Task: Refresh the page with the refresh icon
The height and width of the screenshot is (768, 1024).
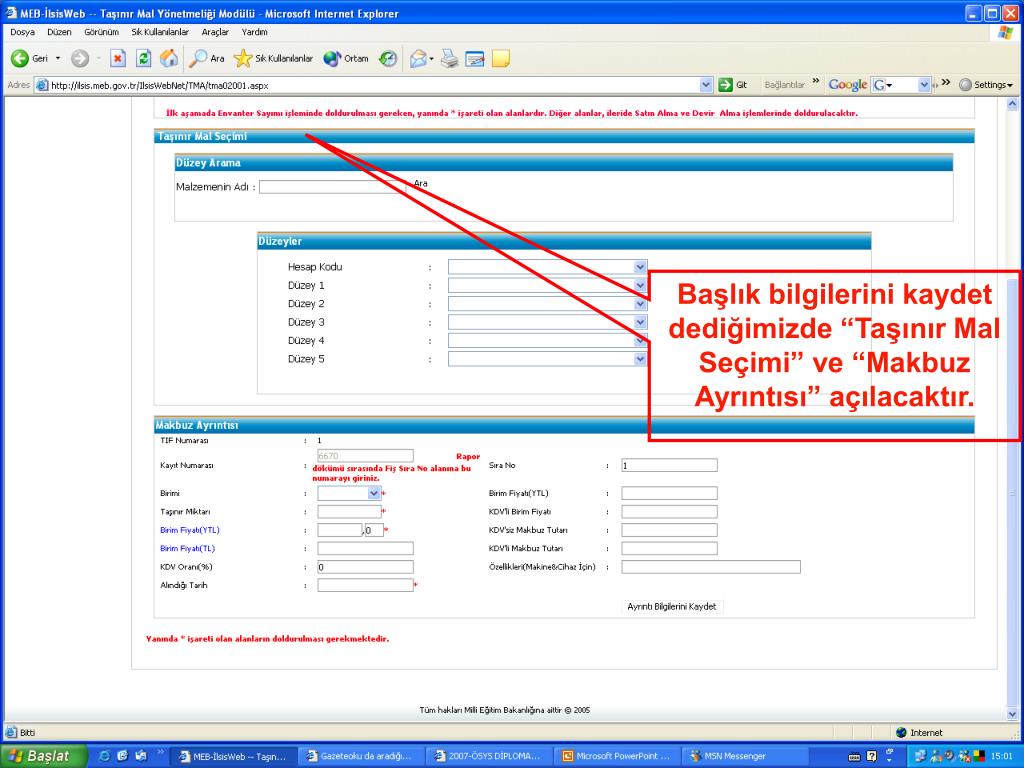Action: (143, 58)
